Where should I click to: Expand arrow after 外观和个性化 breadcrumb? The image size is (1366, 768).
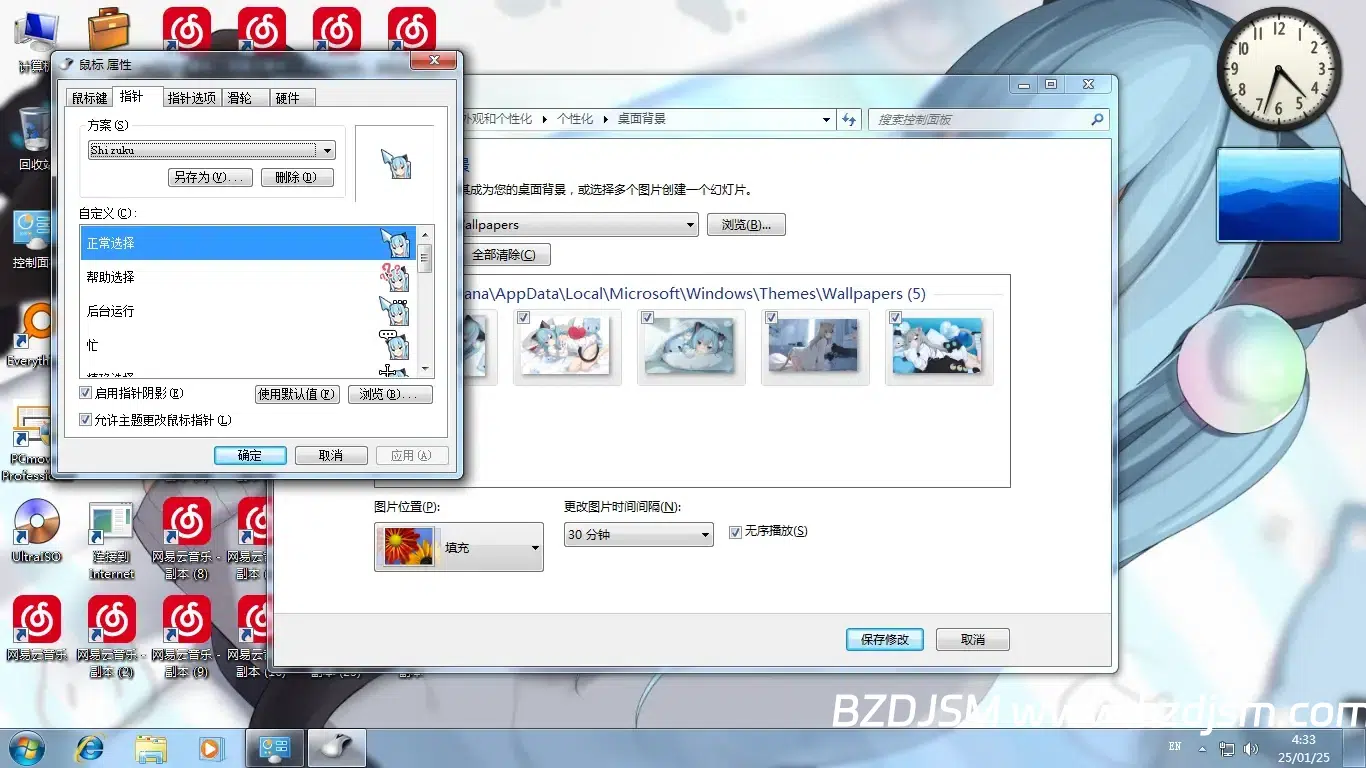click(545, 119)
